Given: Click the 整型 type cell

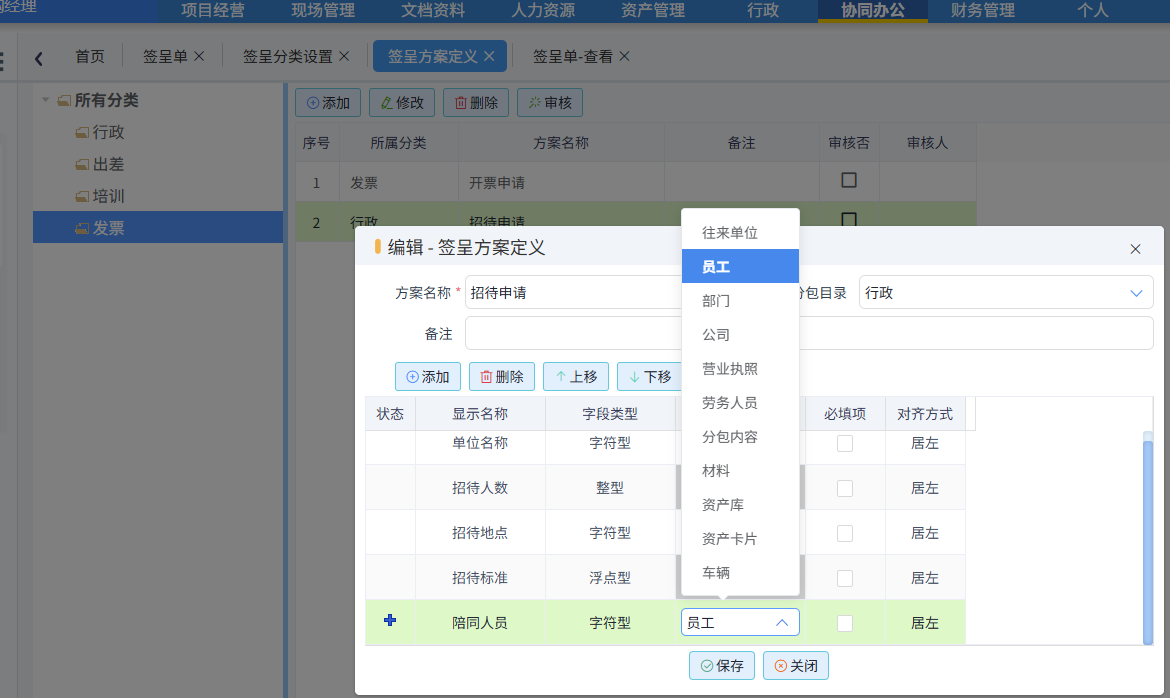Looking at the screenshot, I should pyautogui.click(x=610, y=488).
